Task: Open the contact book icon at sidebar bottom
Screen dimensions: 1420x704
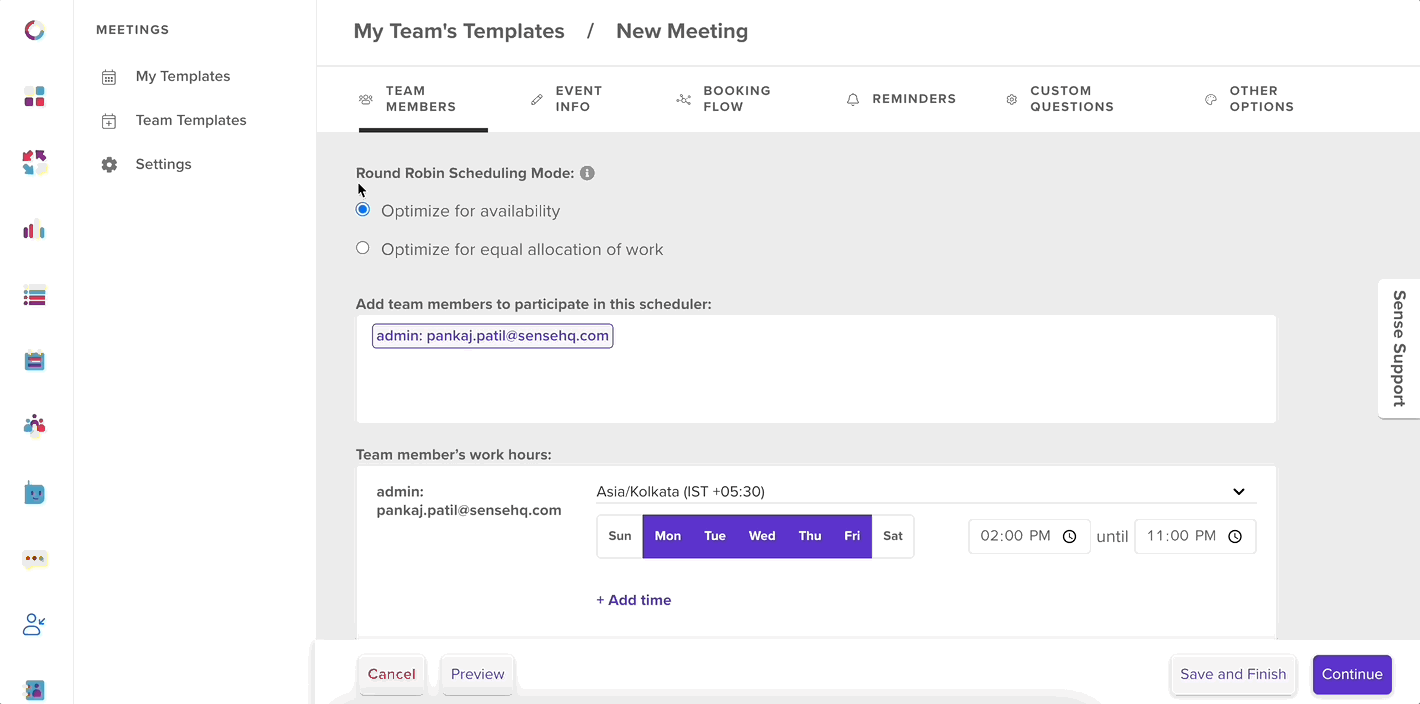Action: [x=34, y=690]
